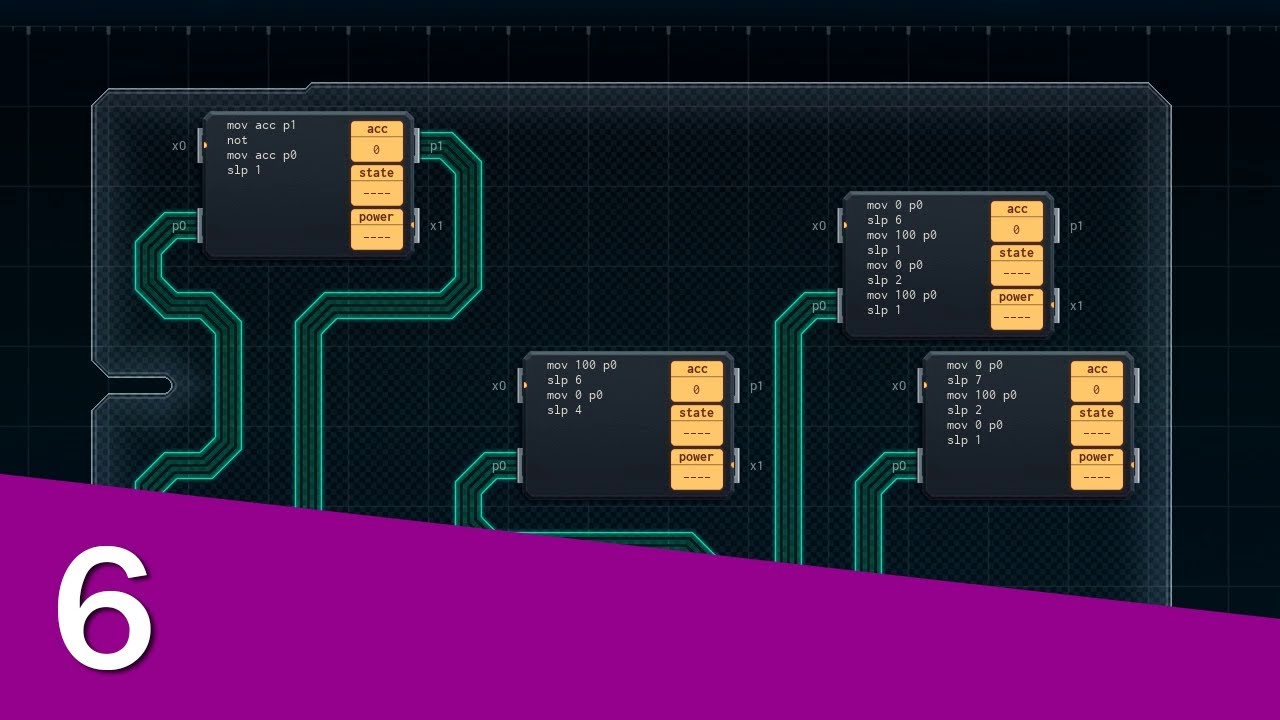Viewport: 1280px width, 720px height.
Task: Click "slp 1" in the chip containing "not"
Action: point(244,170)
